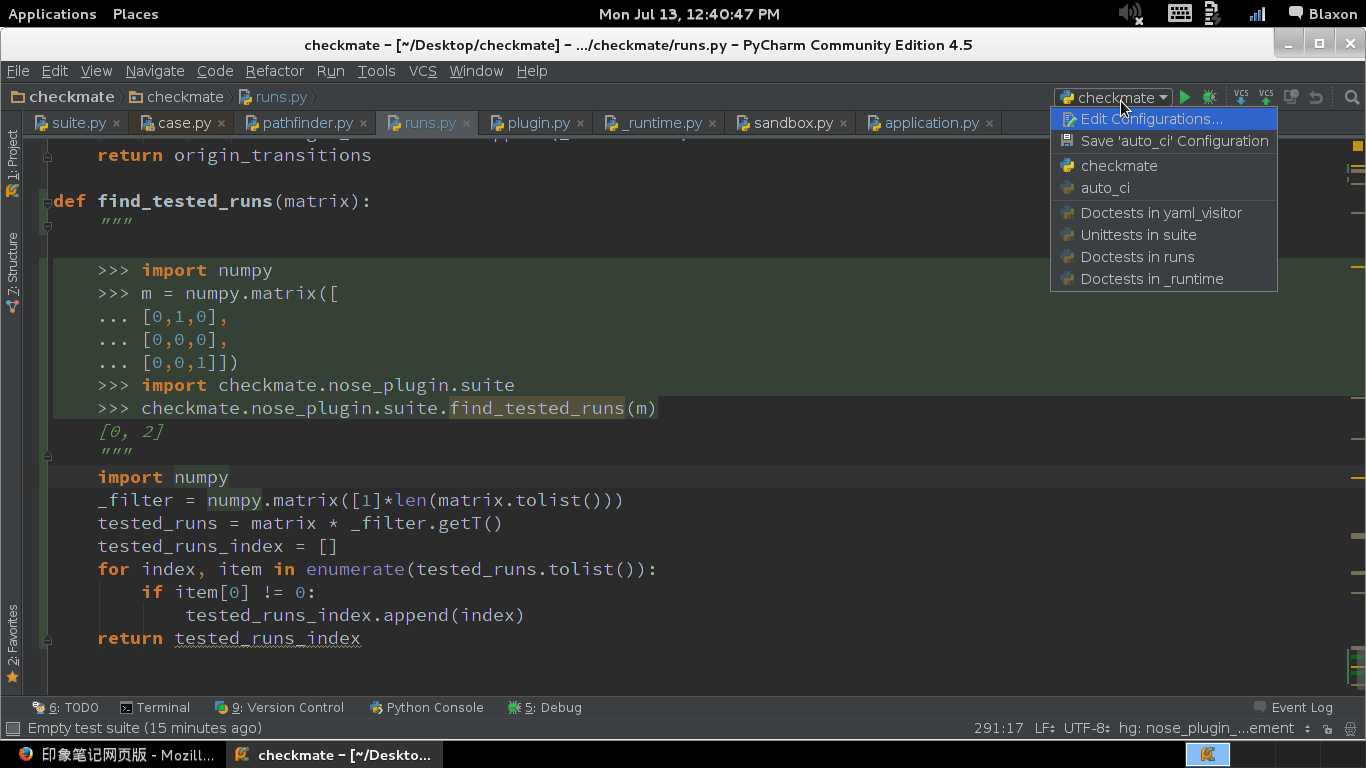Collapse the docstring fold marker
This screenshot has width=1366, height=768.
pos(46,225)
